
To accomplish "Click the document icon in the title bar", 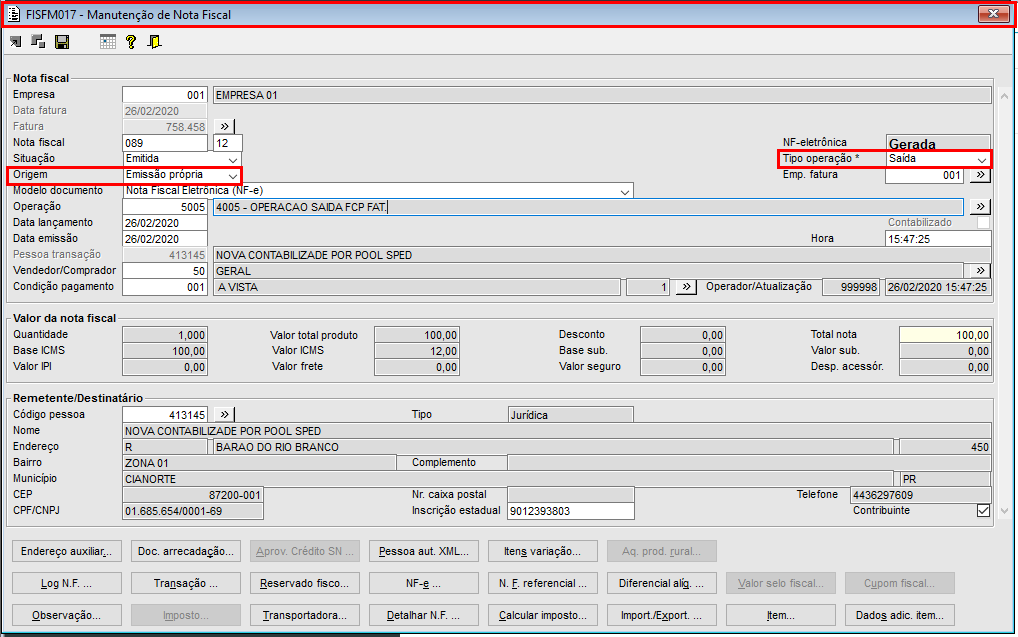I will tap(14, 14).
